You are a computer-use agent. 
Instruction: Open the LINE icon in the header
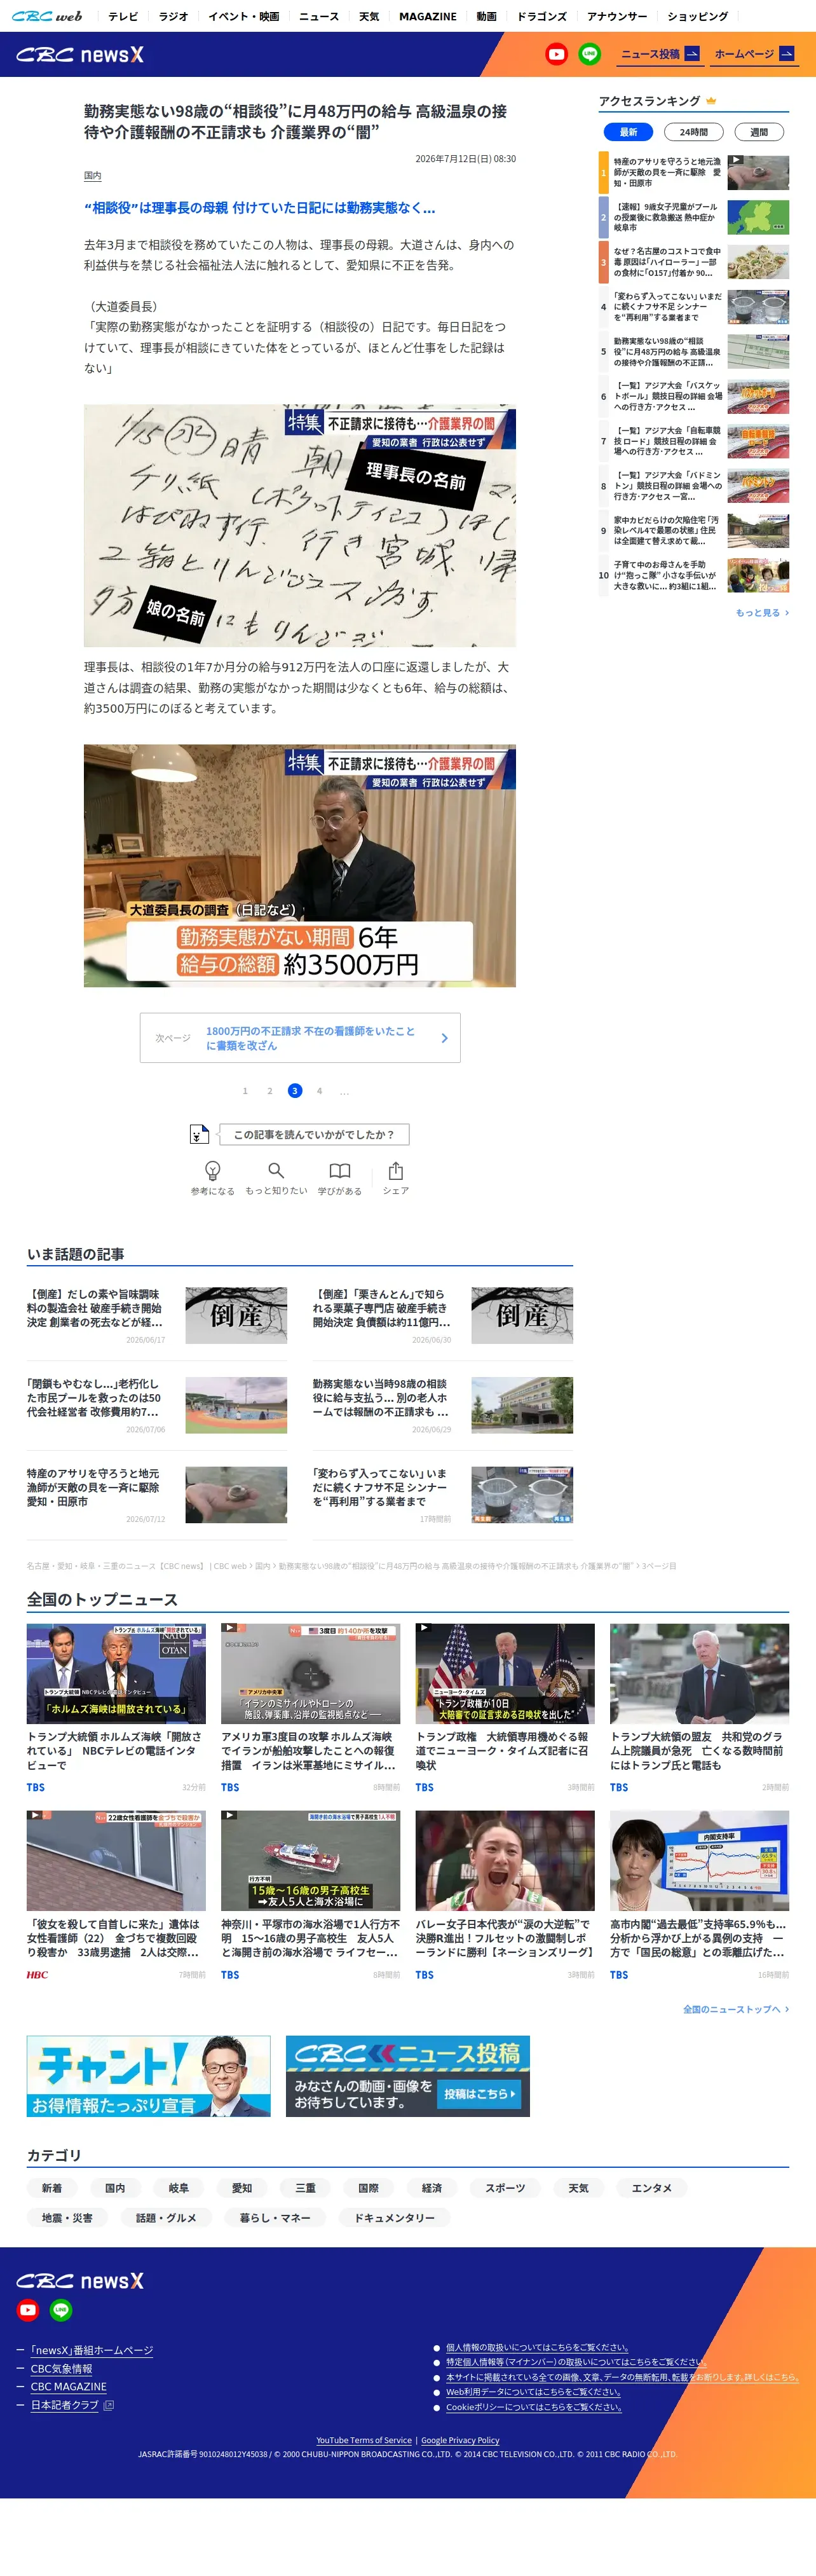tap(590, 55)
